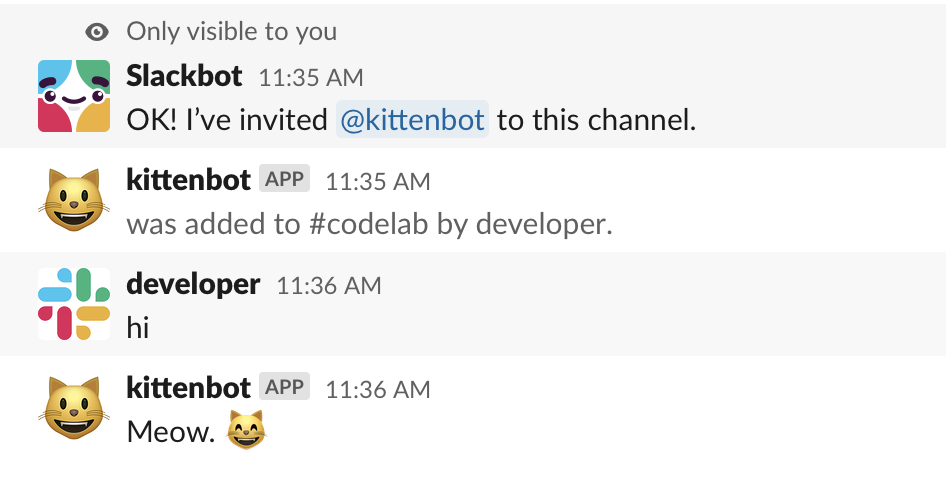946x482 pixels.
Task: Click the eye icon beside "Only visible to you"
Action: coord(97,32)
